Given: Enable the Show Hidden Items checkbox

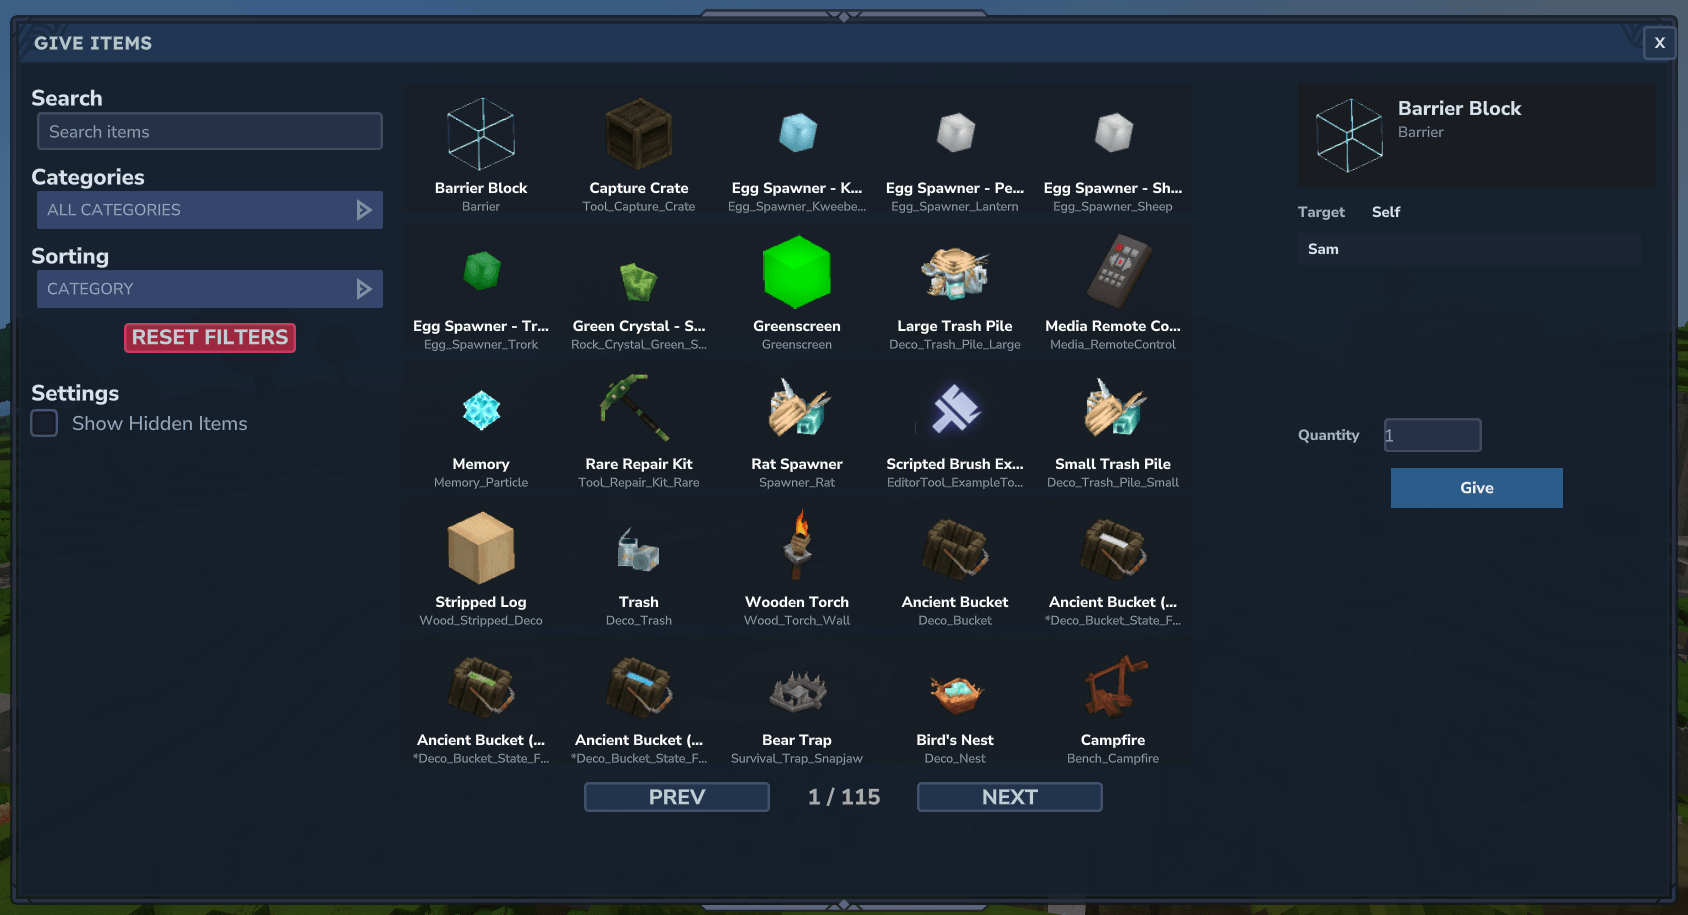Looking at the screenshot, I should click(x=45, y=423).
